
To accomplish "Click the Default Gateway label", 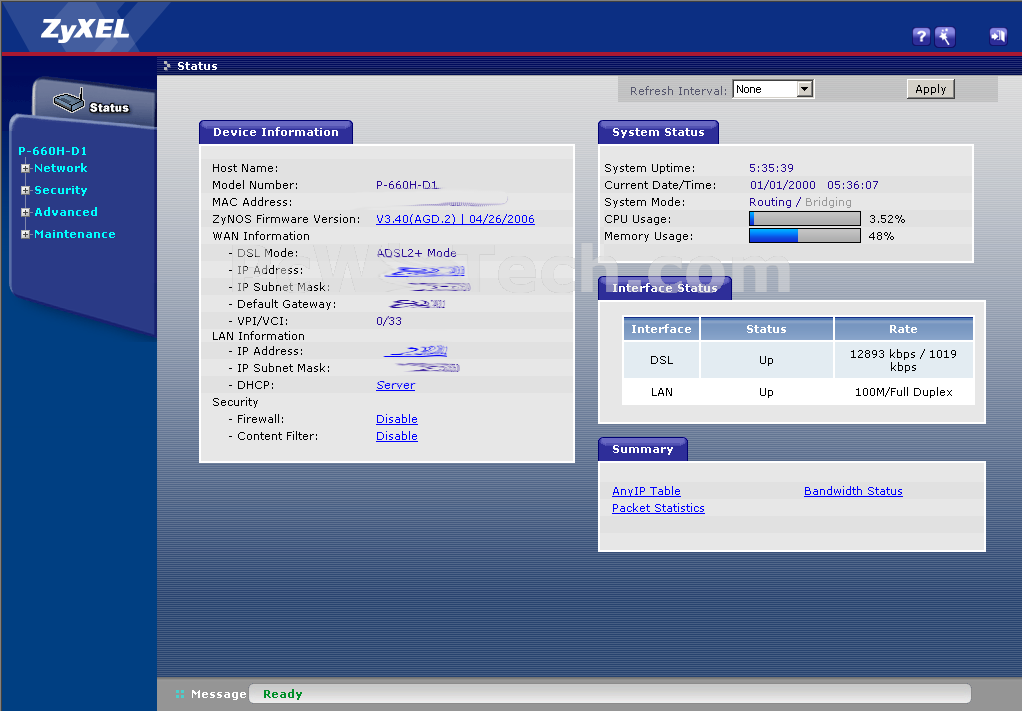I will tap(286, 304).
